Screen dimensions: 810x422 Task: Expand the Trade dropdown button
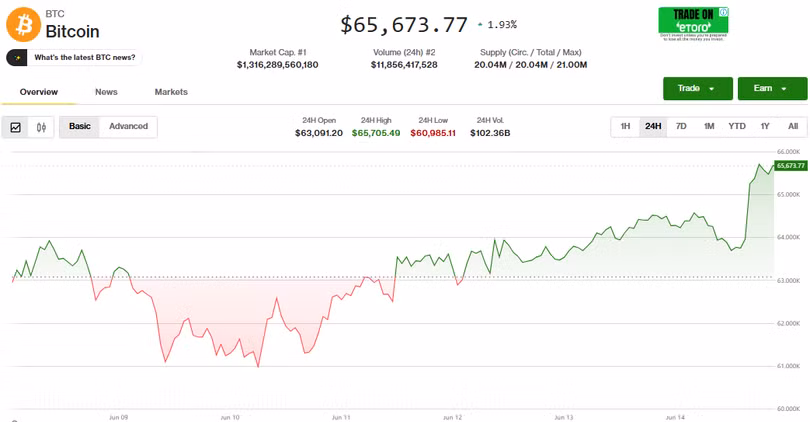(x=697, y=88)
